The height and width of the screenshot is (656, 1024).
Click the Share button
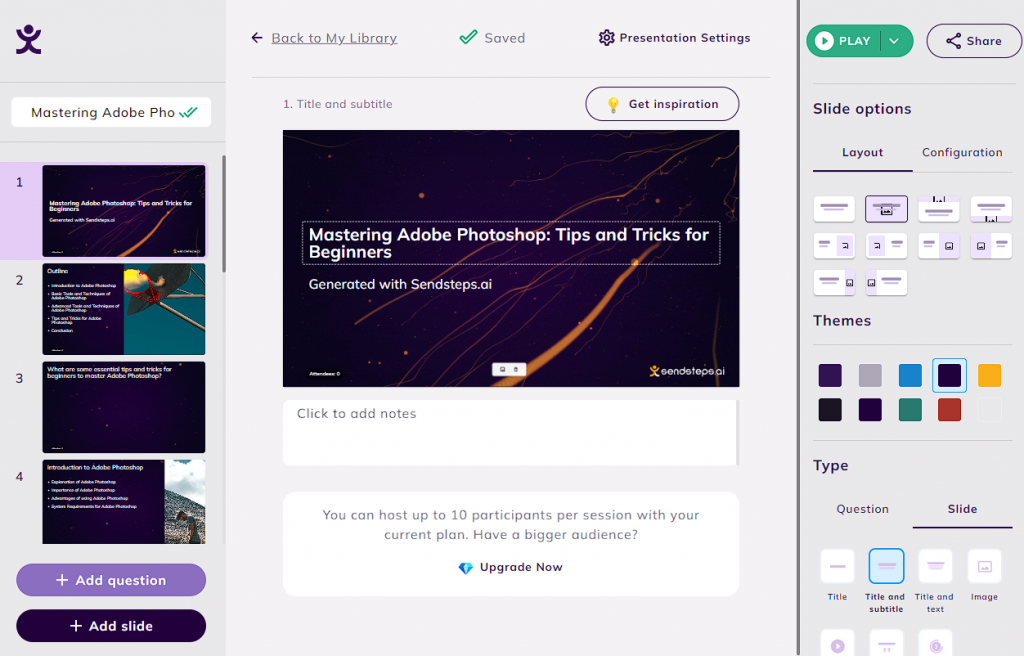tap(974, 41)
